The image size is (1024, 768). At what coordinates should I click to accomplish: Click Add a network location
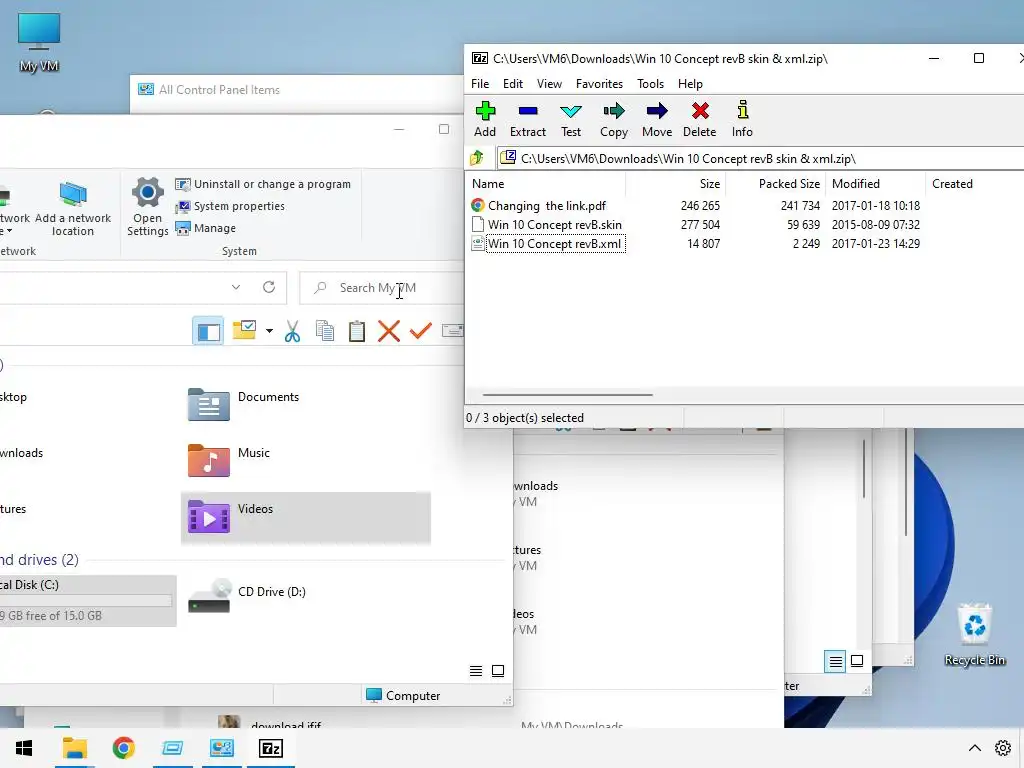pyautogui.click(x=72, y=208)
